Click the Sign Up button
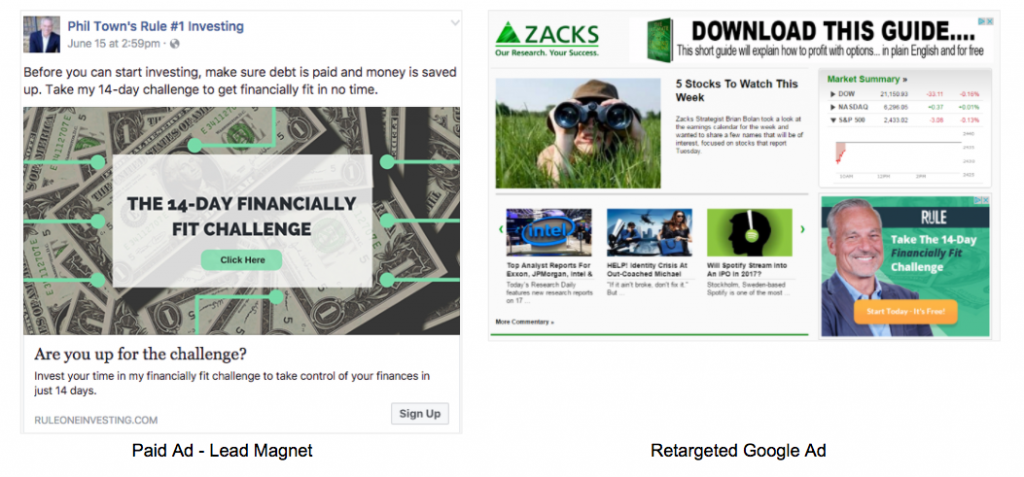The image size is (1024, 477). 420,414
